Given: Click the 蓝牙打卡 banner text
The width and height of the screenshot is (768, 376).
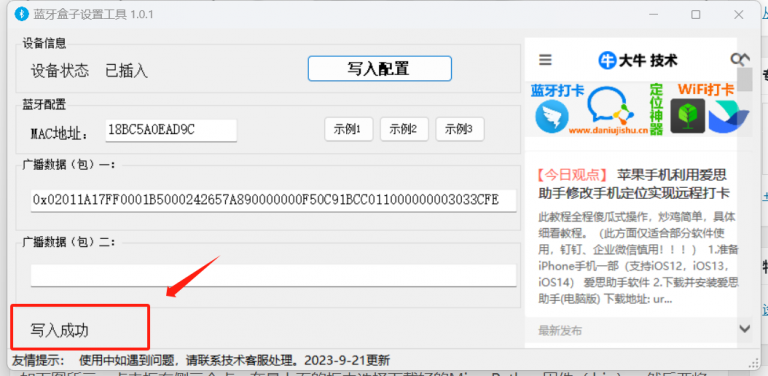Looking at the screenshot, I should (x=557, y=91).
